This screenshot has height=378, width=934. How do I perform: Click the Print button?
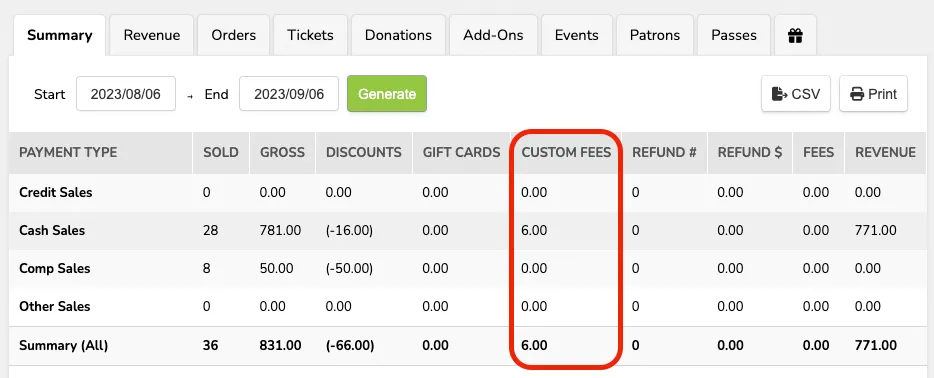tap(873, 93)
